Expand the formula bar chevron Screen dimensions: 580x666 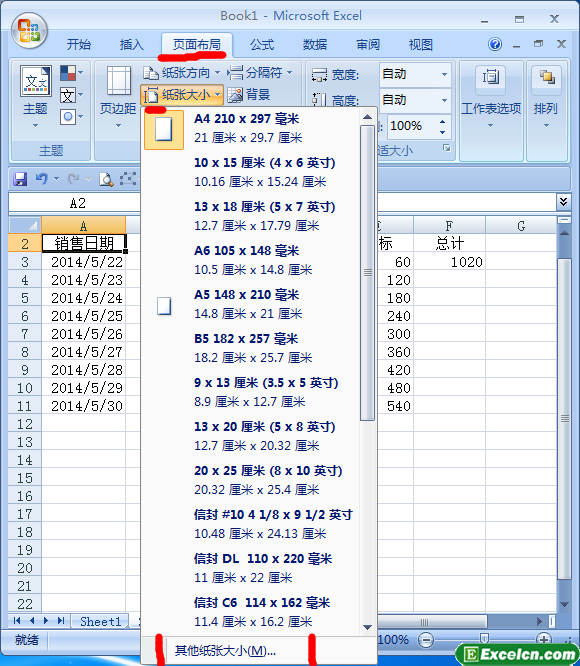[x=563, y=202]
